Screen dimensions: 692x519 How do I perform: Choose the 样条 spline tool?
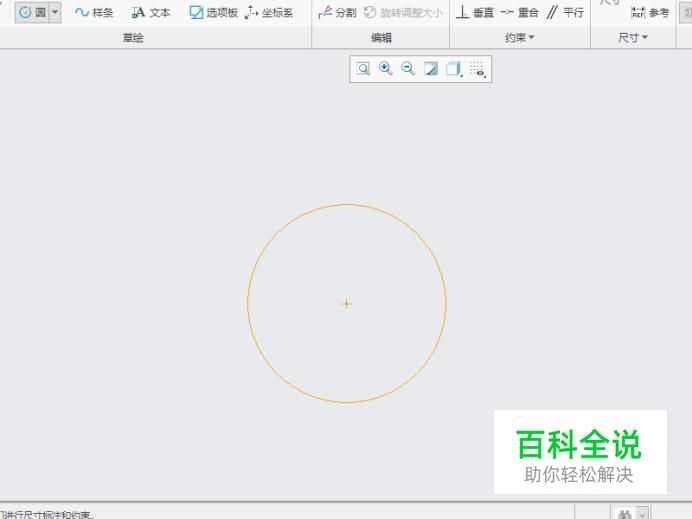(x=94, y=12)
